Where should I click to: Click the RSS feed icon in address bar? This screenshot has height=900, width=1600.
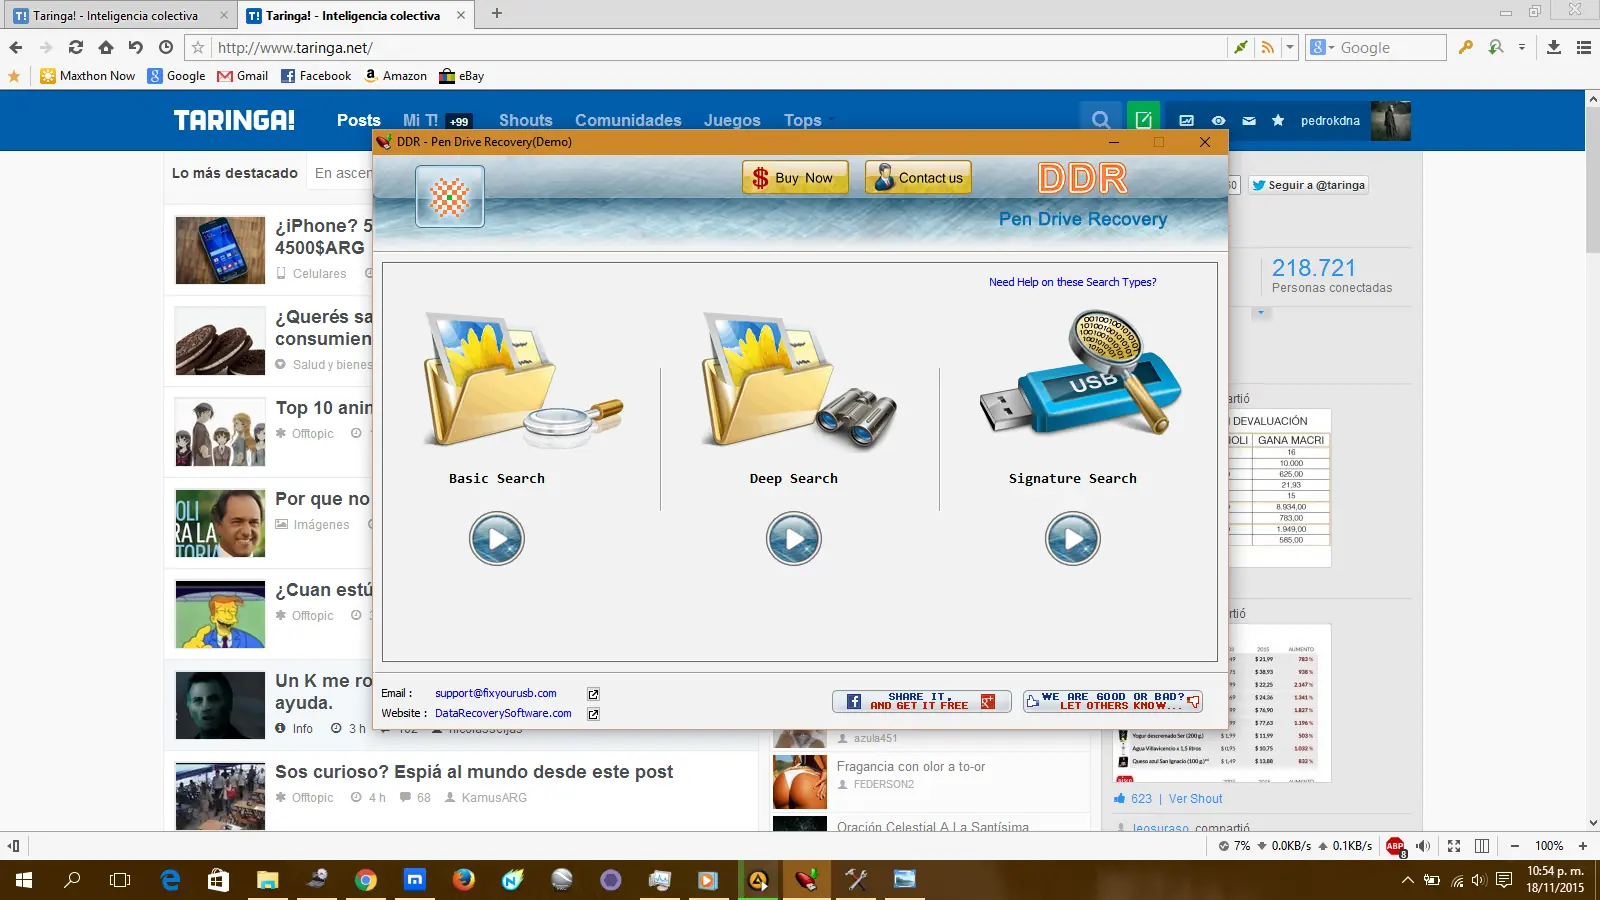[x=1268, y=47]
